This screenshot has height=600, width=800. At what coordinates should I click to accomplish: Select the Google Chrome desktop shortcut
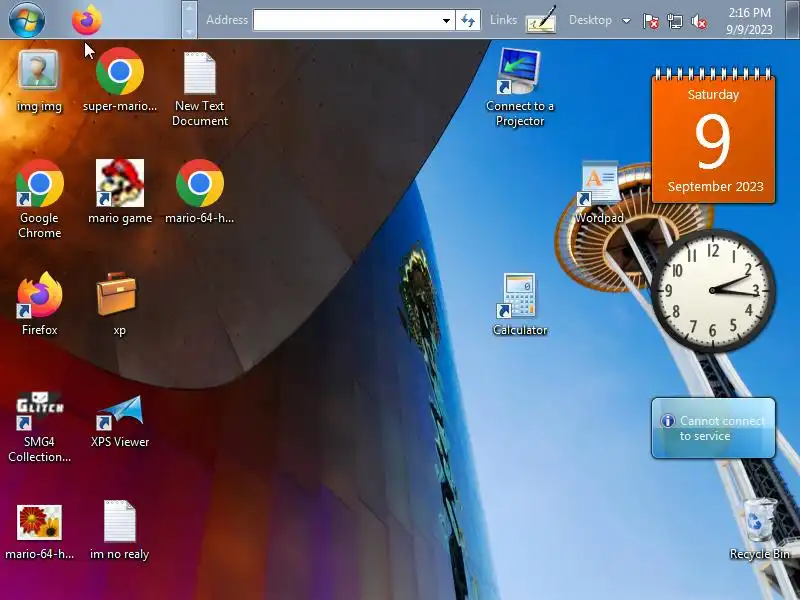click(39, 199)
